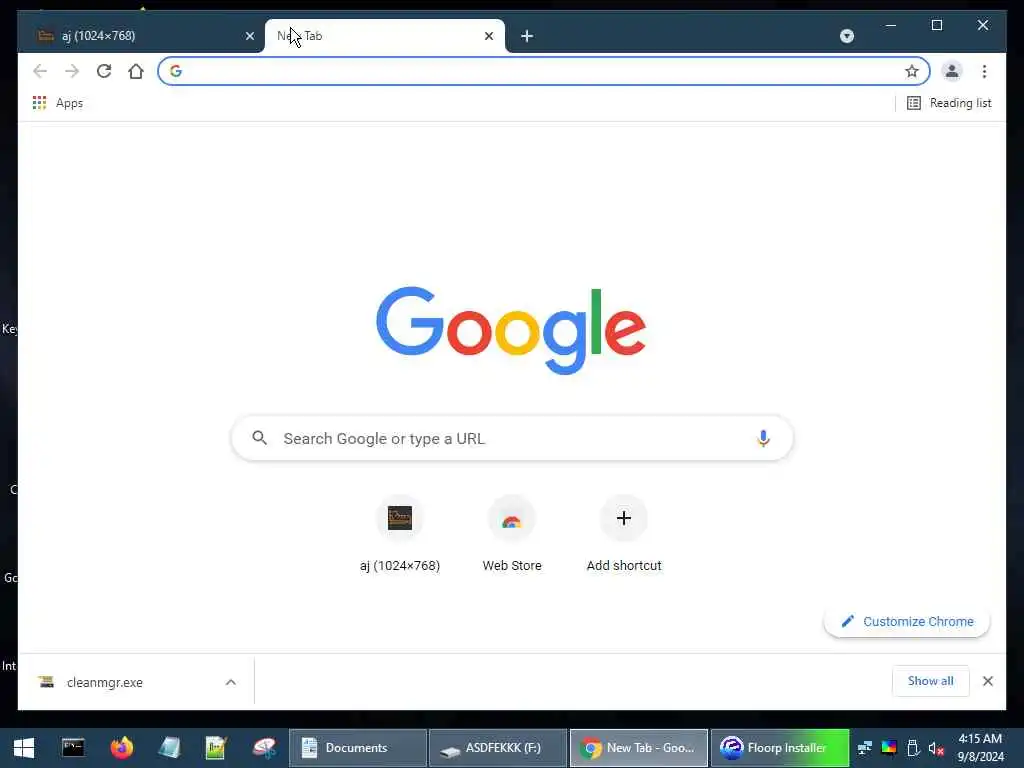Expand the cleanmgr.exe download options chevron
Image resolution: width=1024 pixels, height=768 pixels.
point(231,682)
